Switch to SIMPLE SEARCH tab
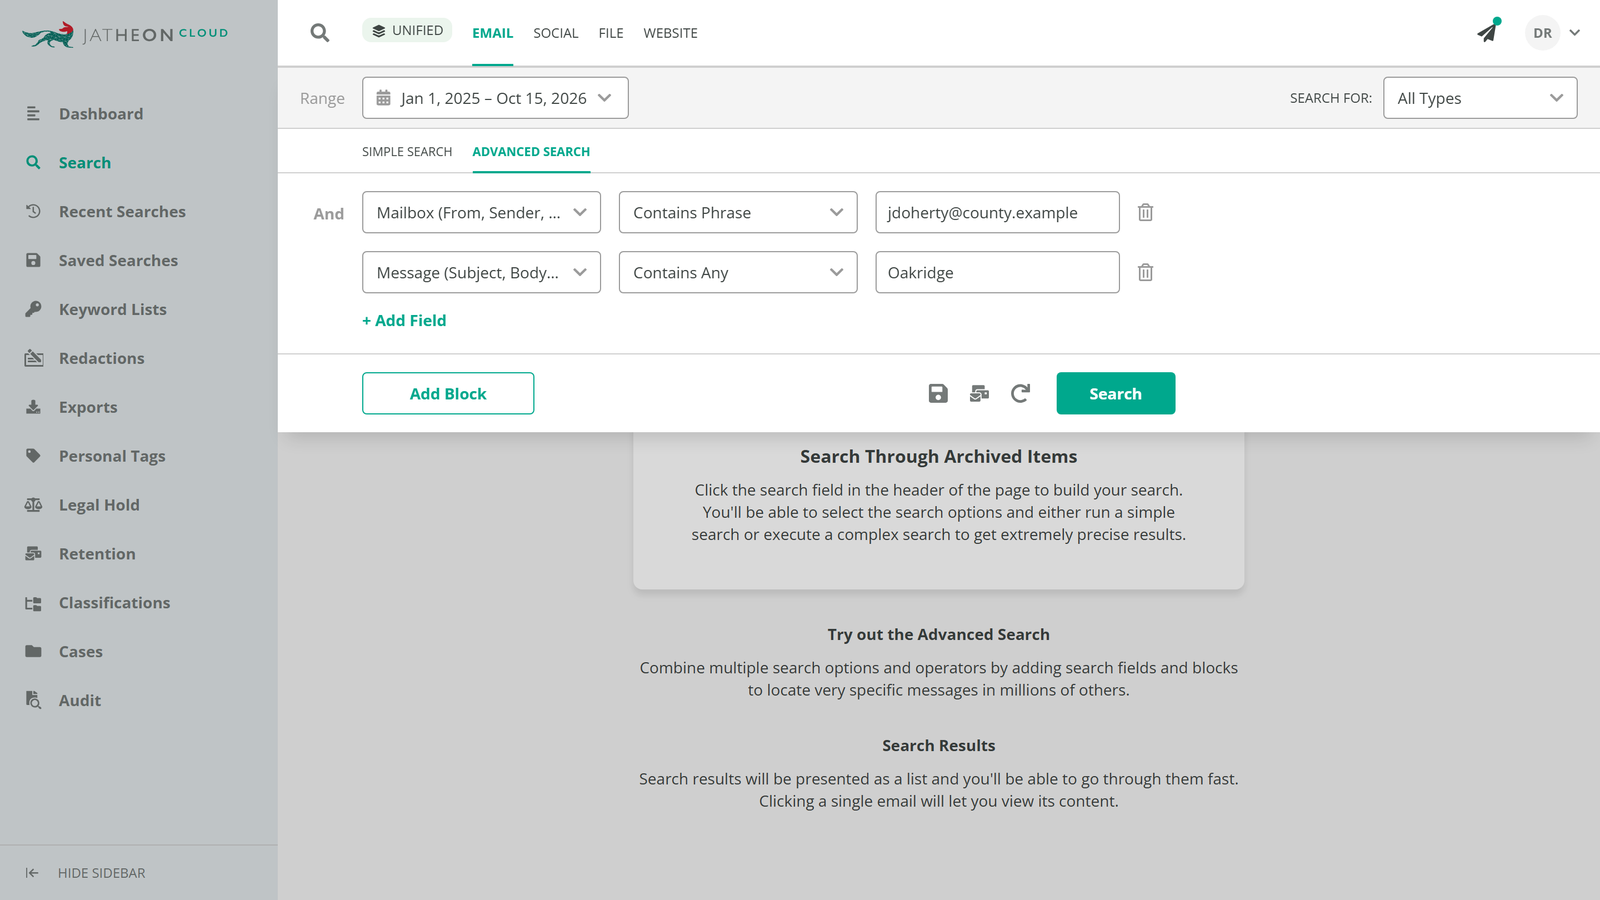1600x900 pixels. point(407,152)
